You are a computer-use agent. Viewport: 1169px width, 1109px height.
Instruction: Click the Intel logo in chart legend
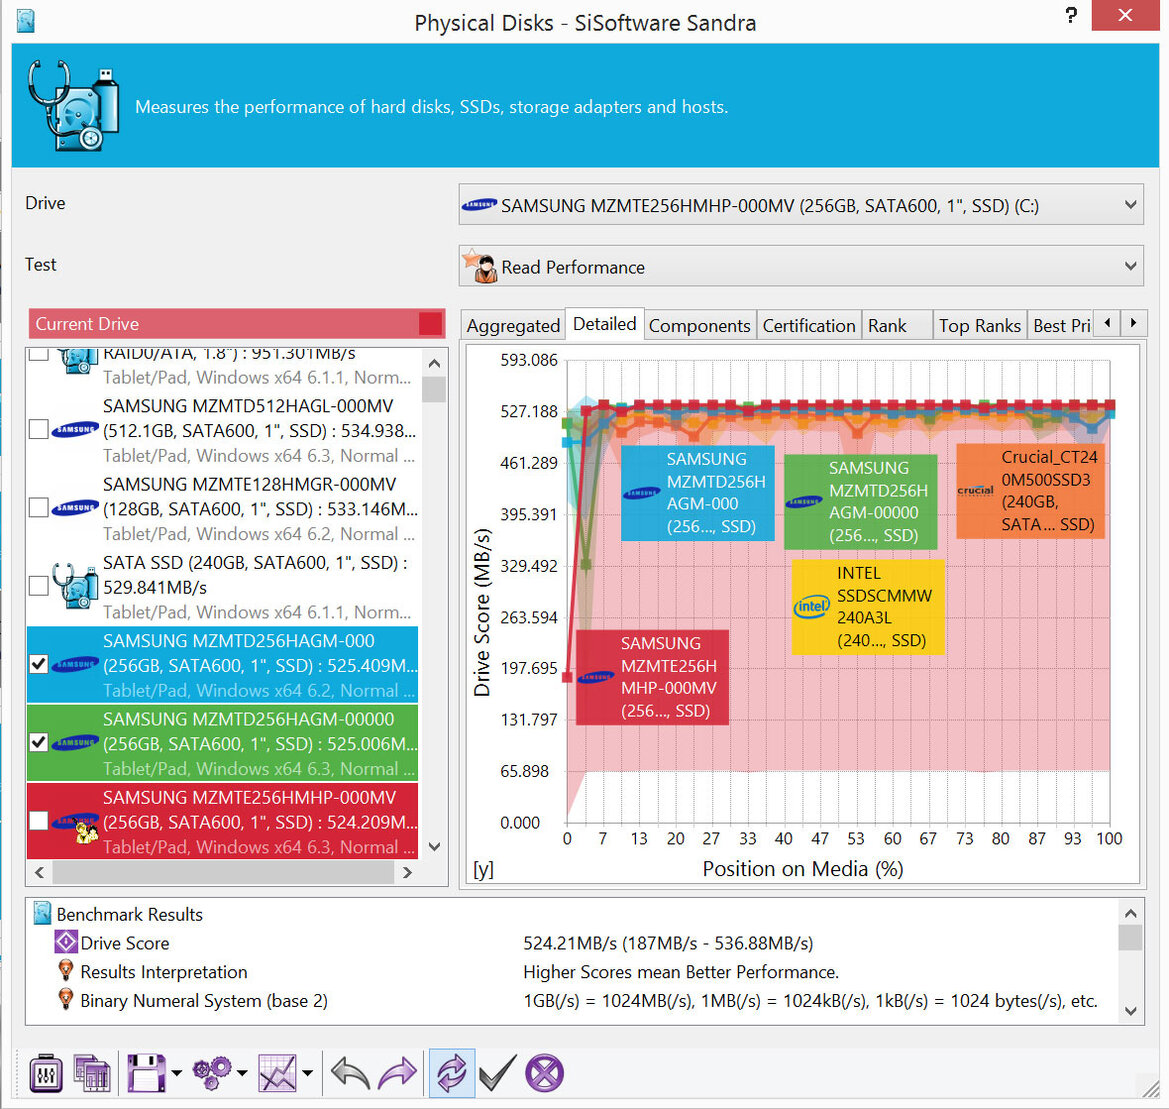(811, 607)
